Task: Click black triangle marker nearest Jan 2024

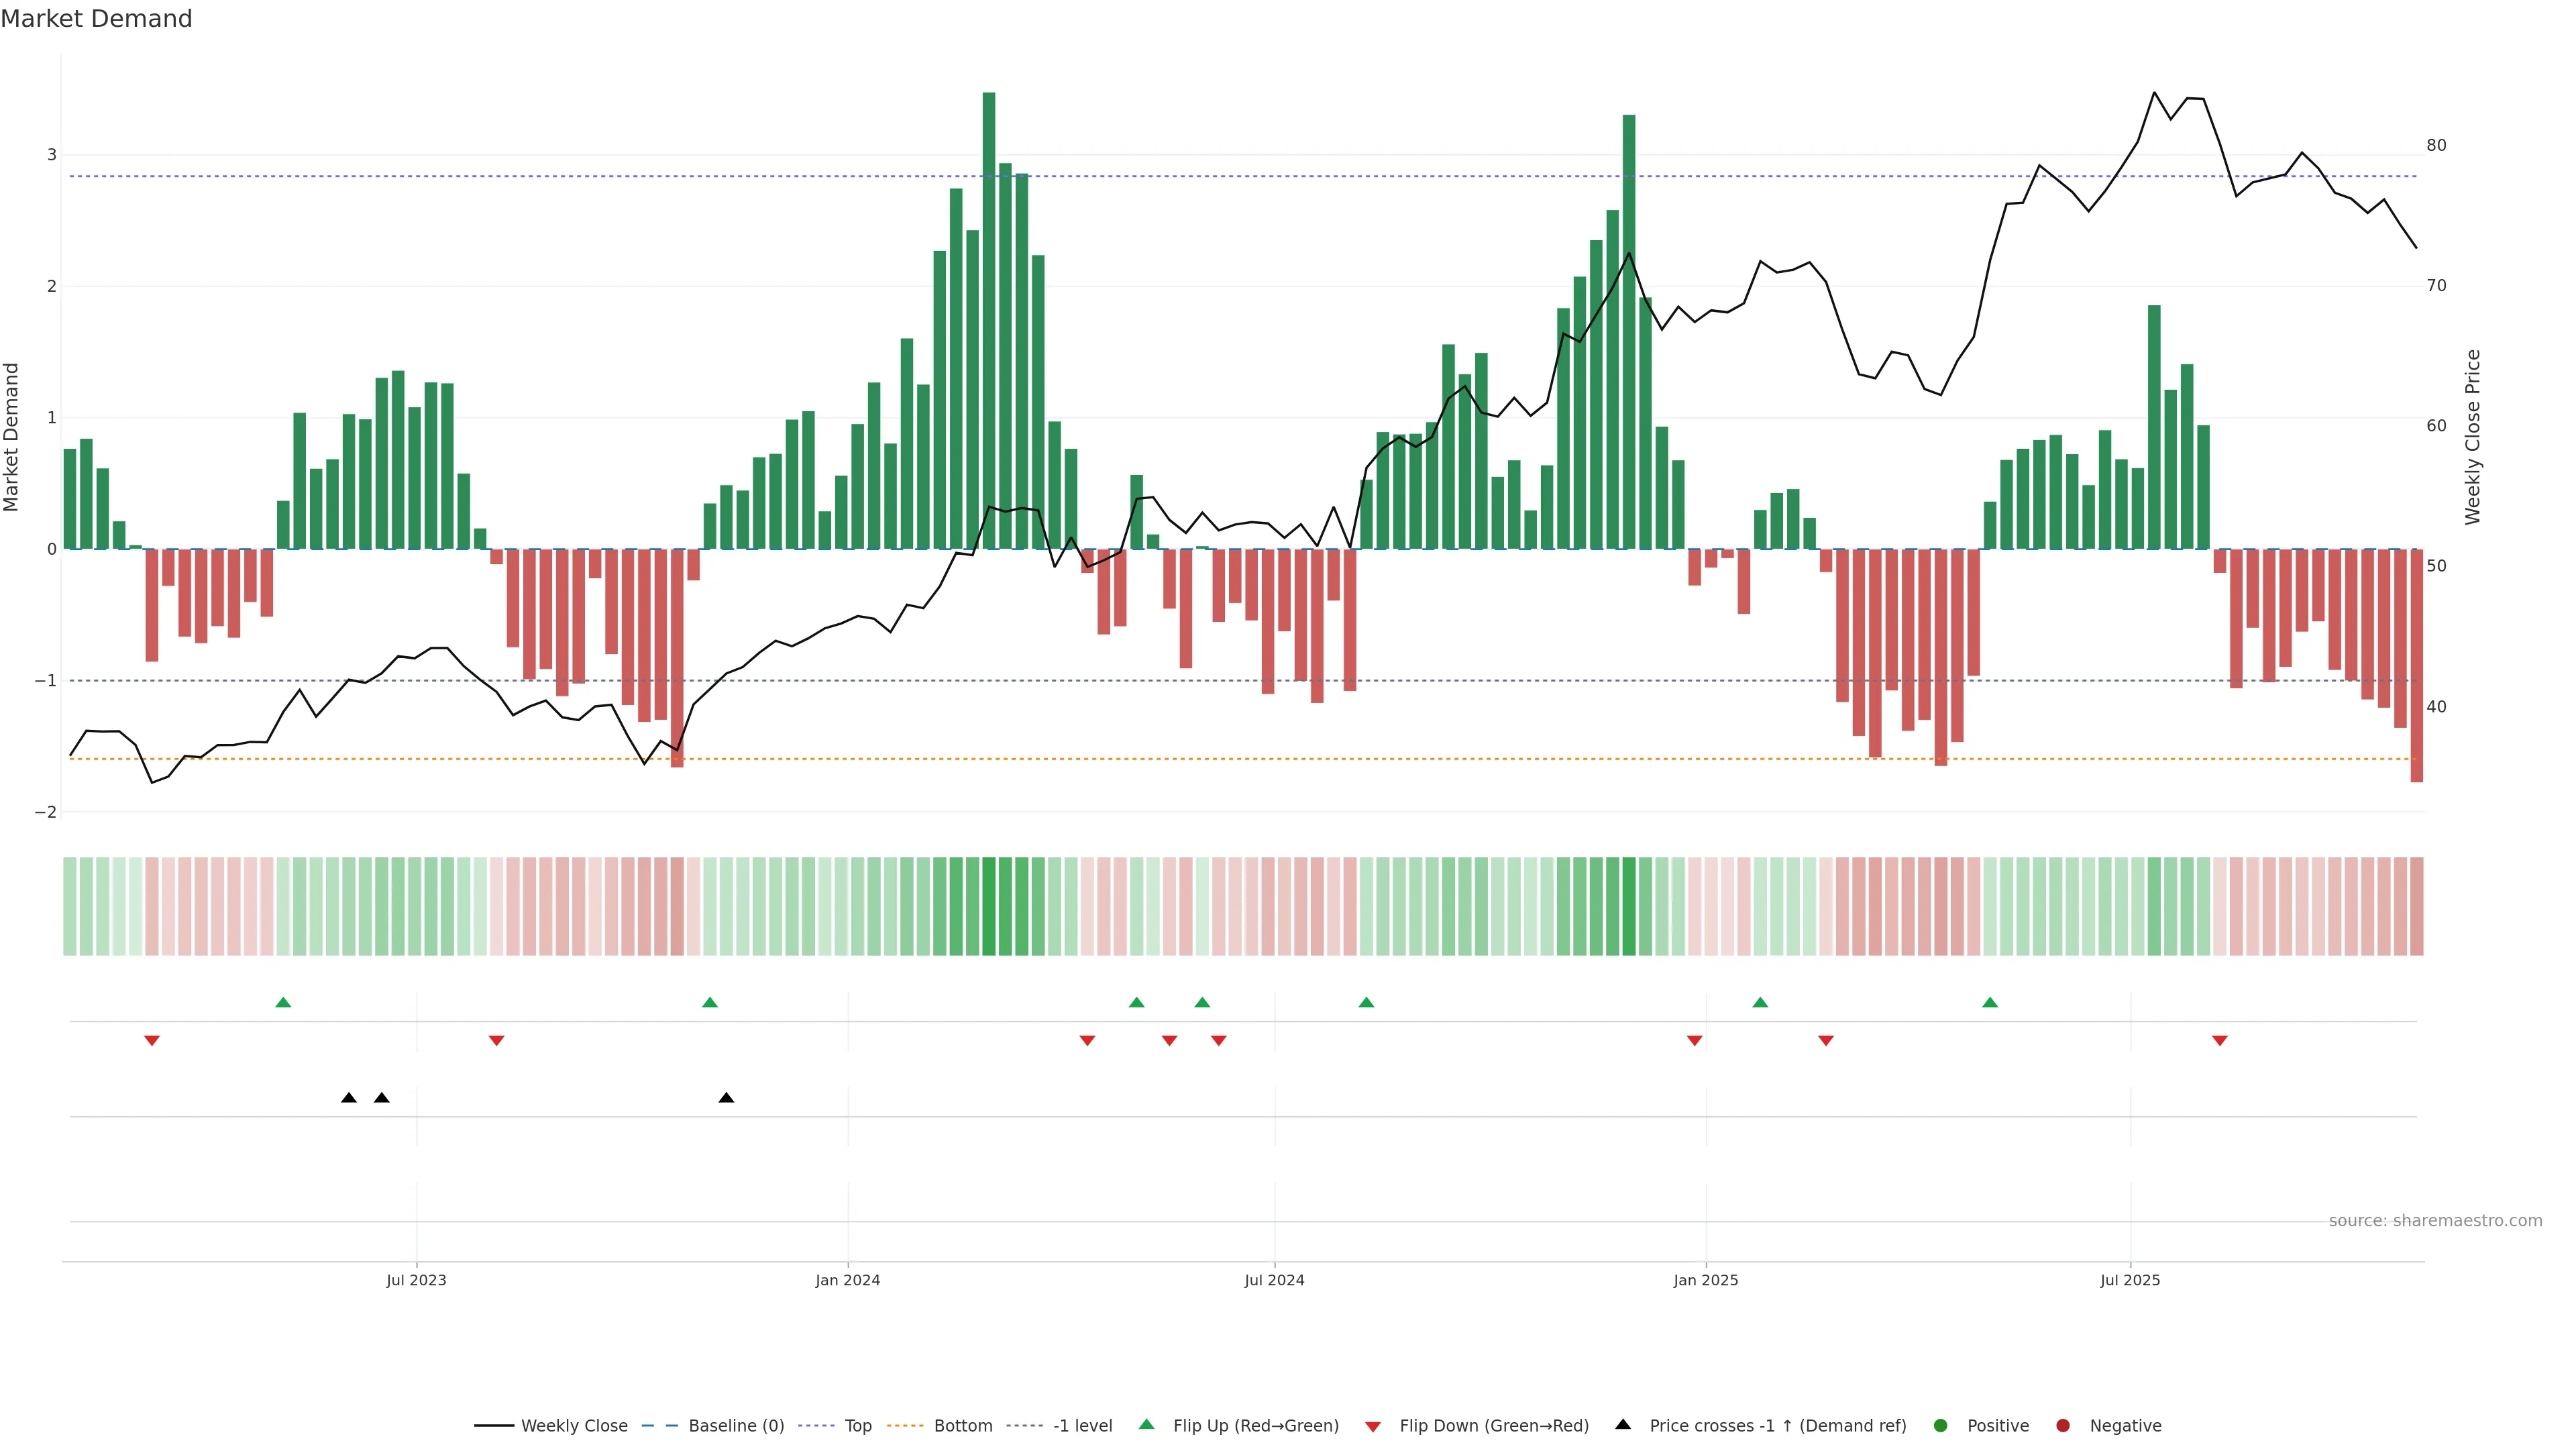Action: pyautogui.click(x=727, y=1098)
